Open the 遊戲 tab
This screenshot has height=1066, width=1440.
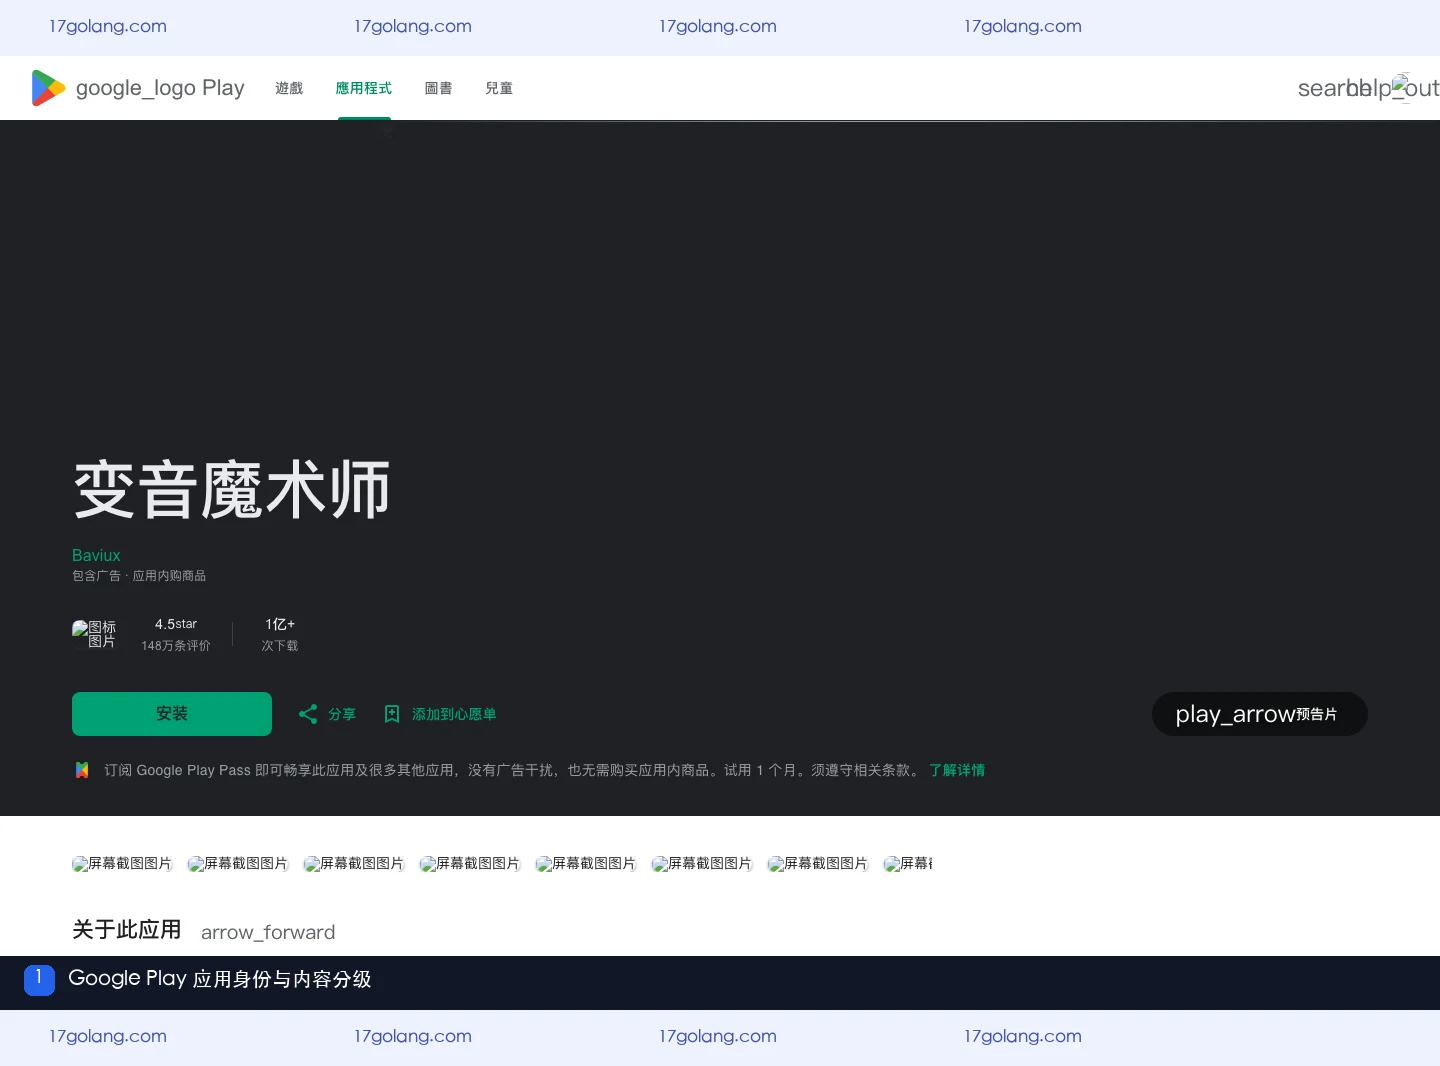tap(289, 88)
